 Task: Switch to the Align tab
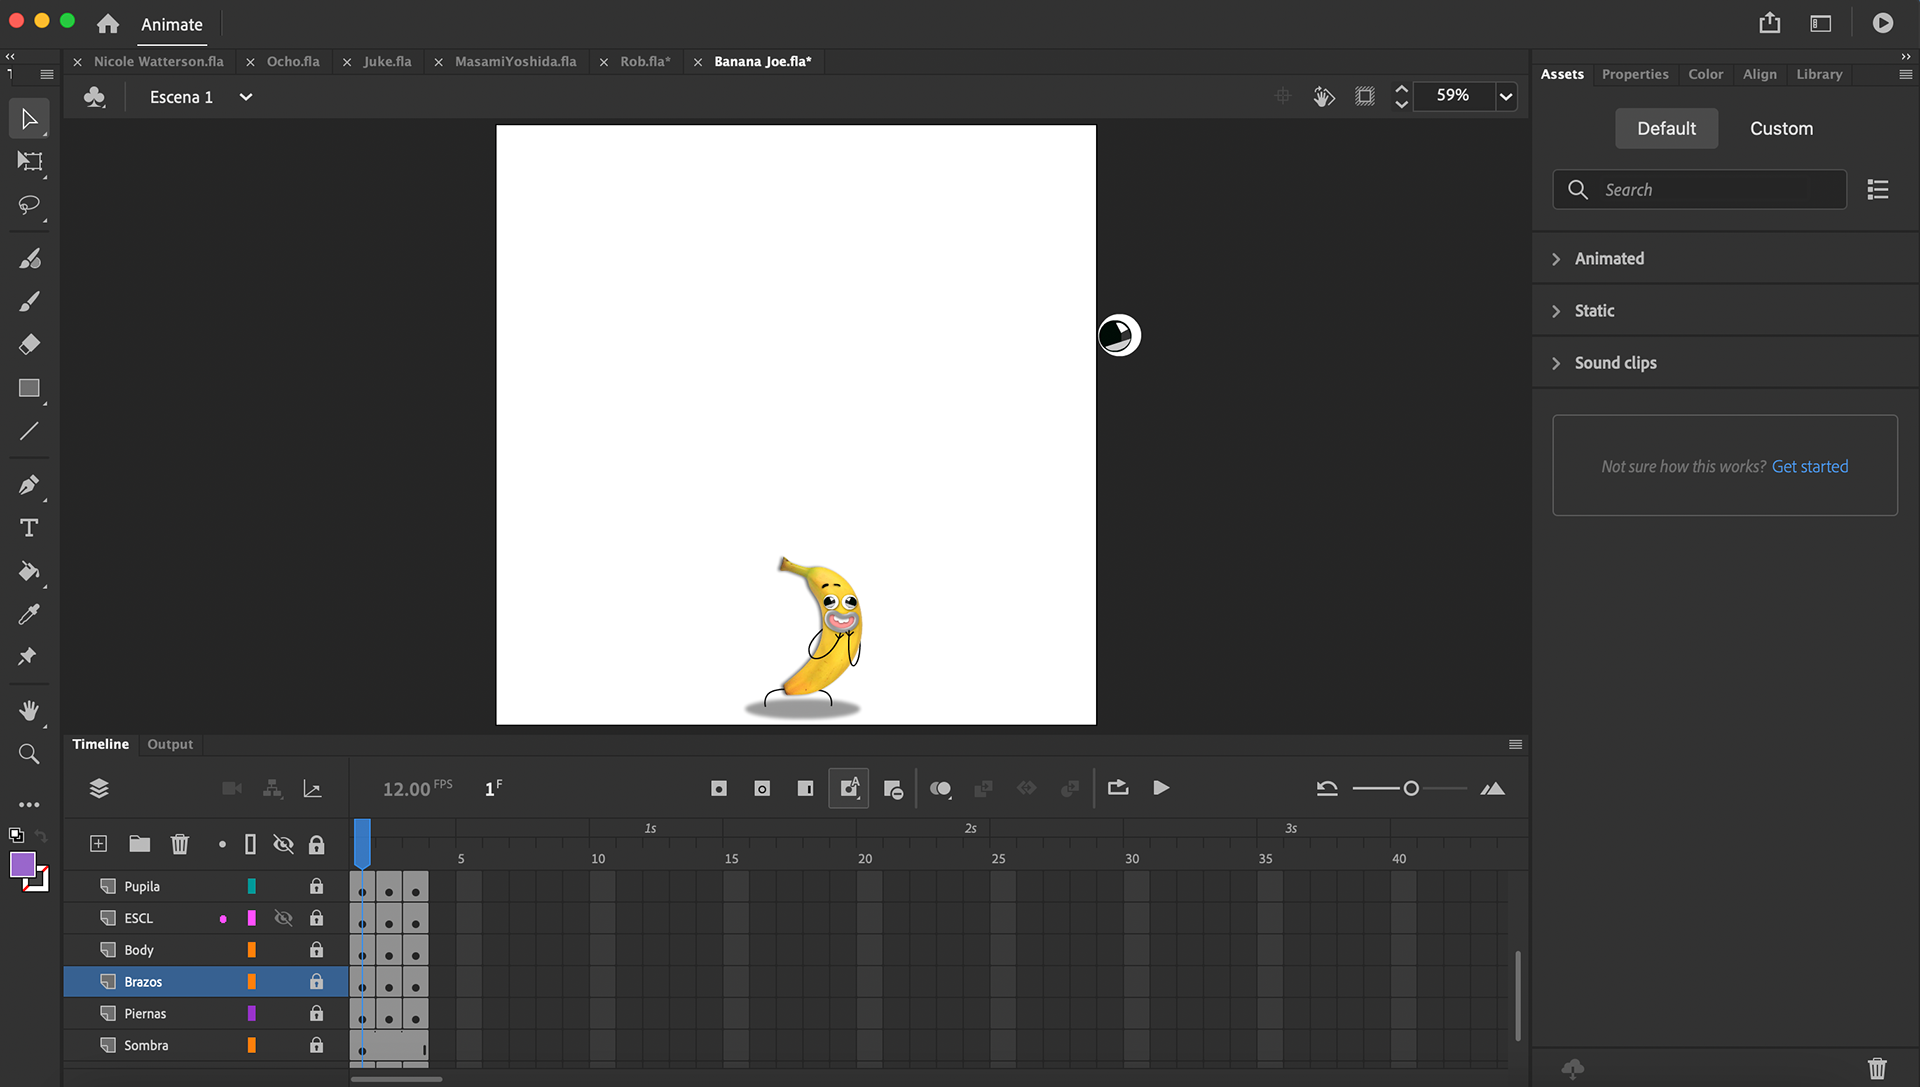(1760, 74)
